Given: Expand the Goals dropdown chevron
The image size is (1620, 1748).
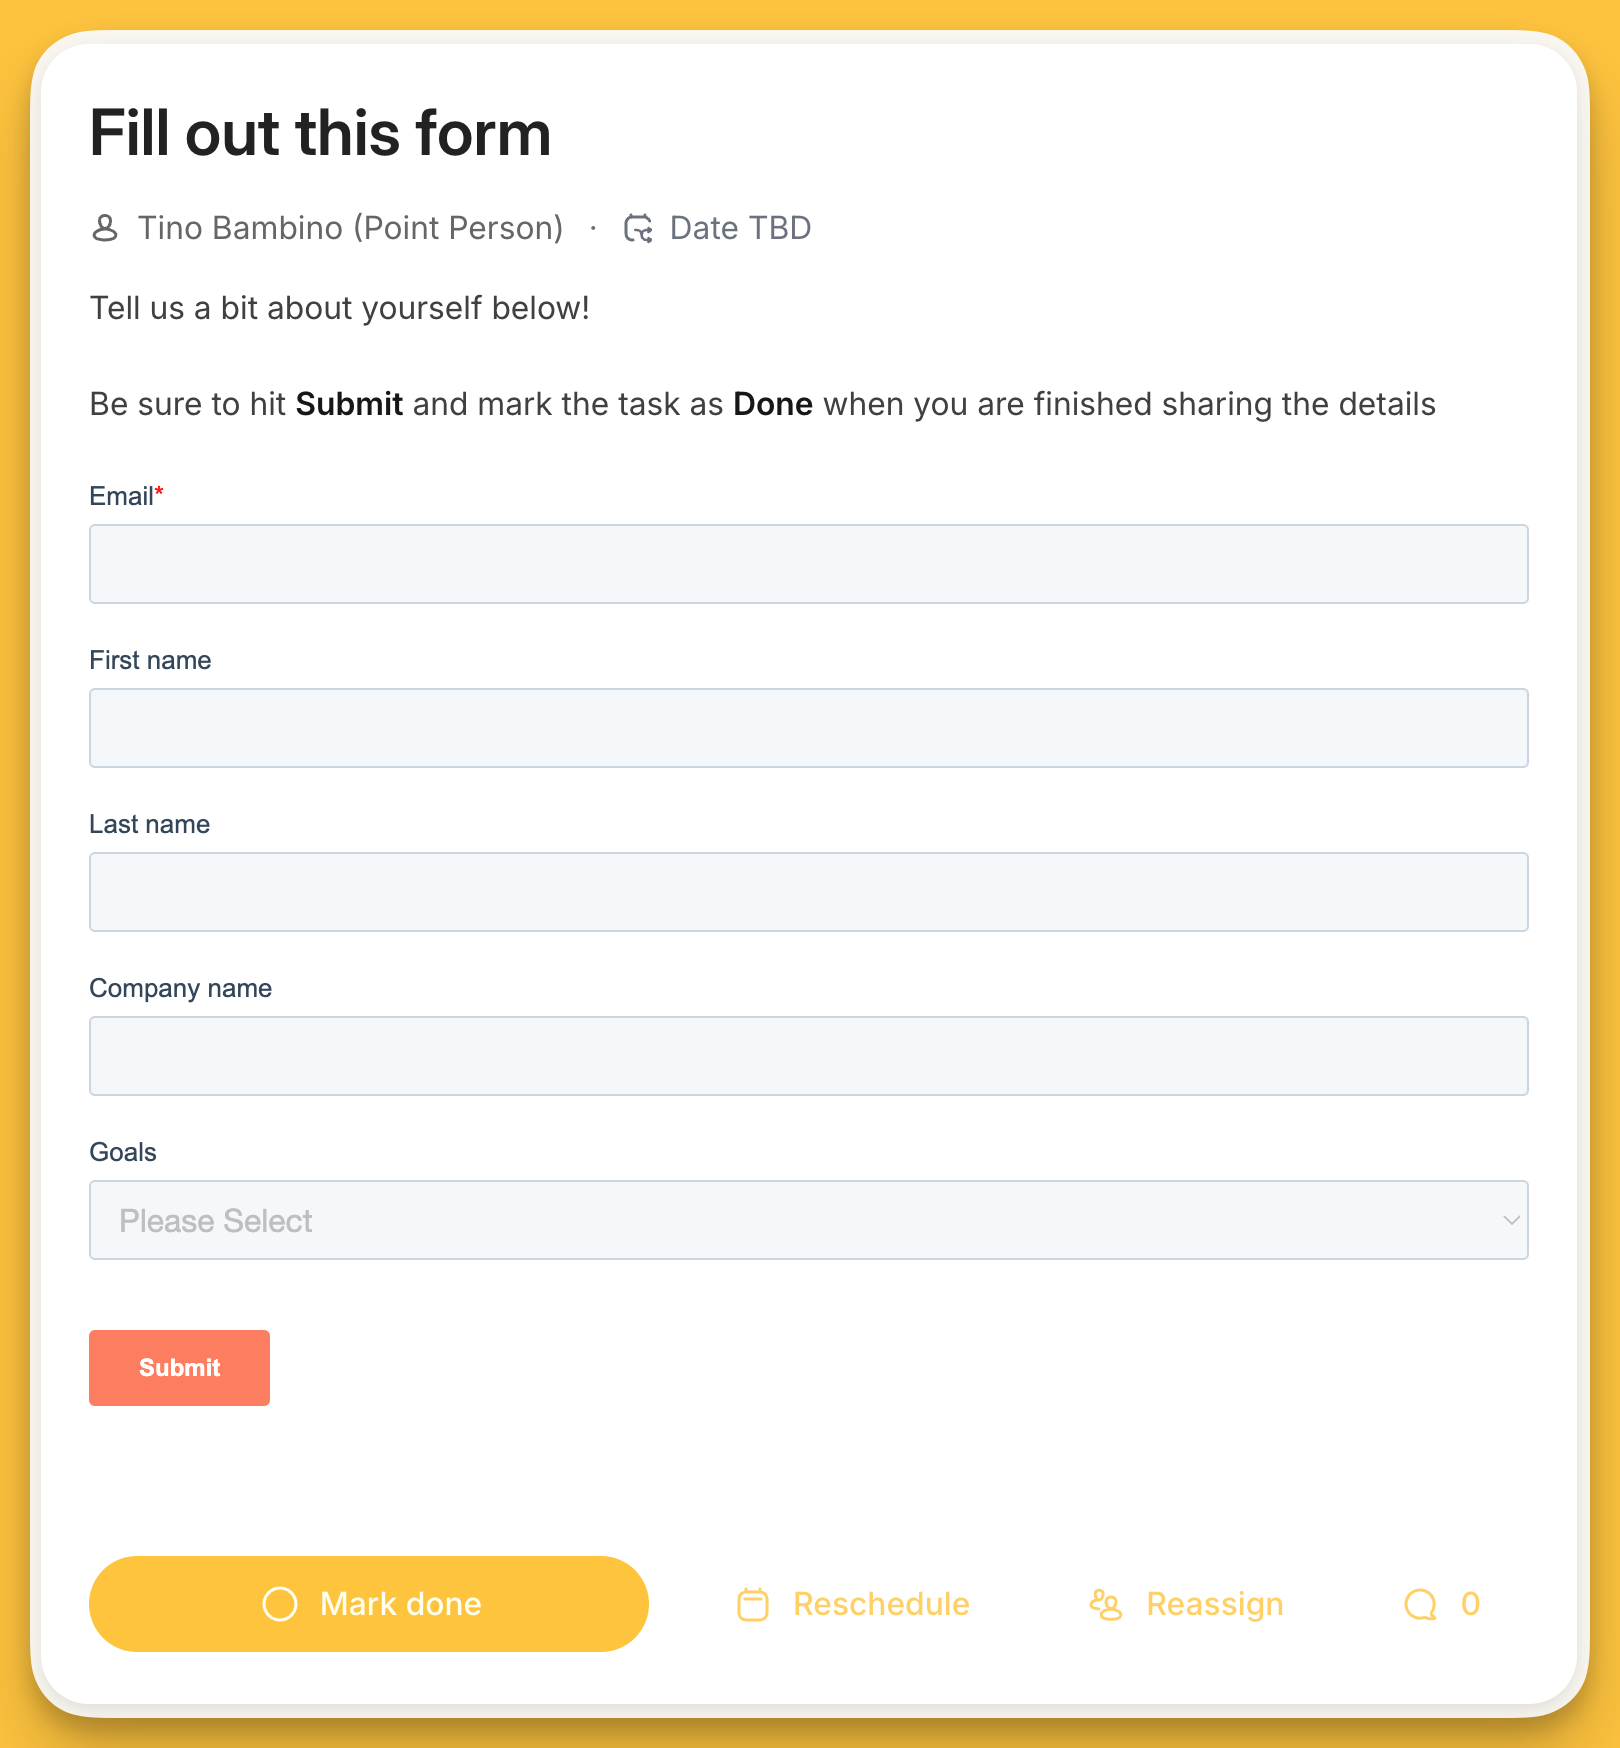Looking at the screenshot, I should (1511, 1220).
